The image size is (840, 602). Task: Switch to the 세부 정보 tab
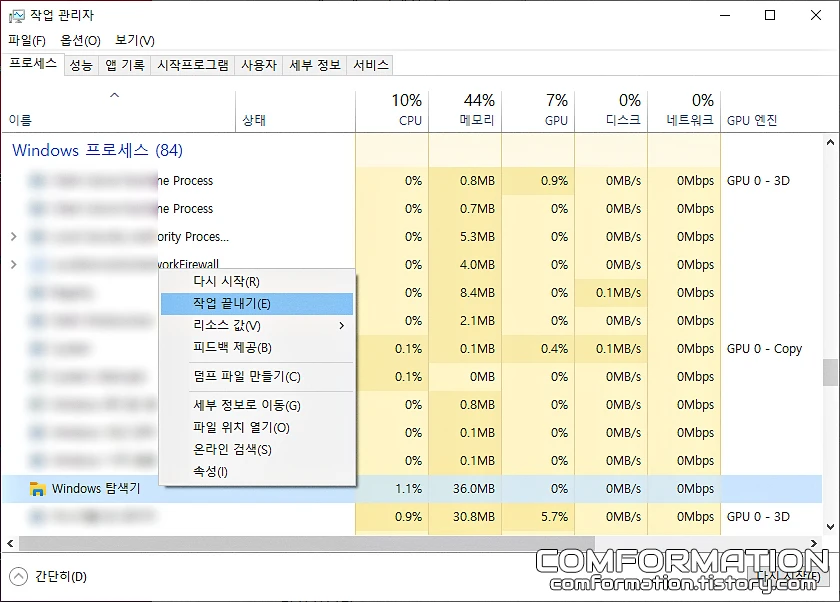pos(315,65)
